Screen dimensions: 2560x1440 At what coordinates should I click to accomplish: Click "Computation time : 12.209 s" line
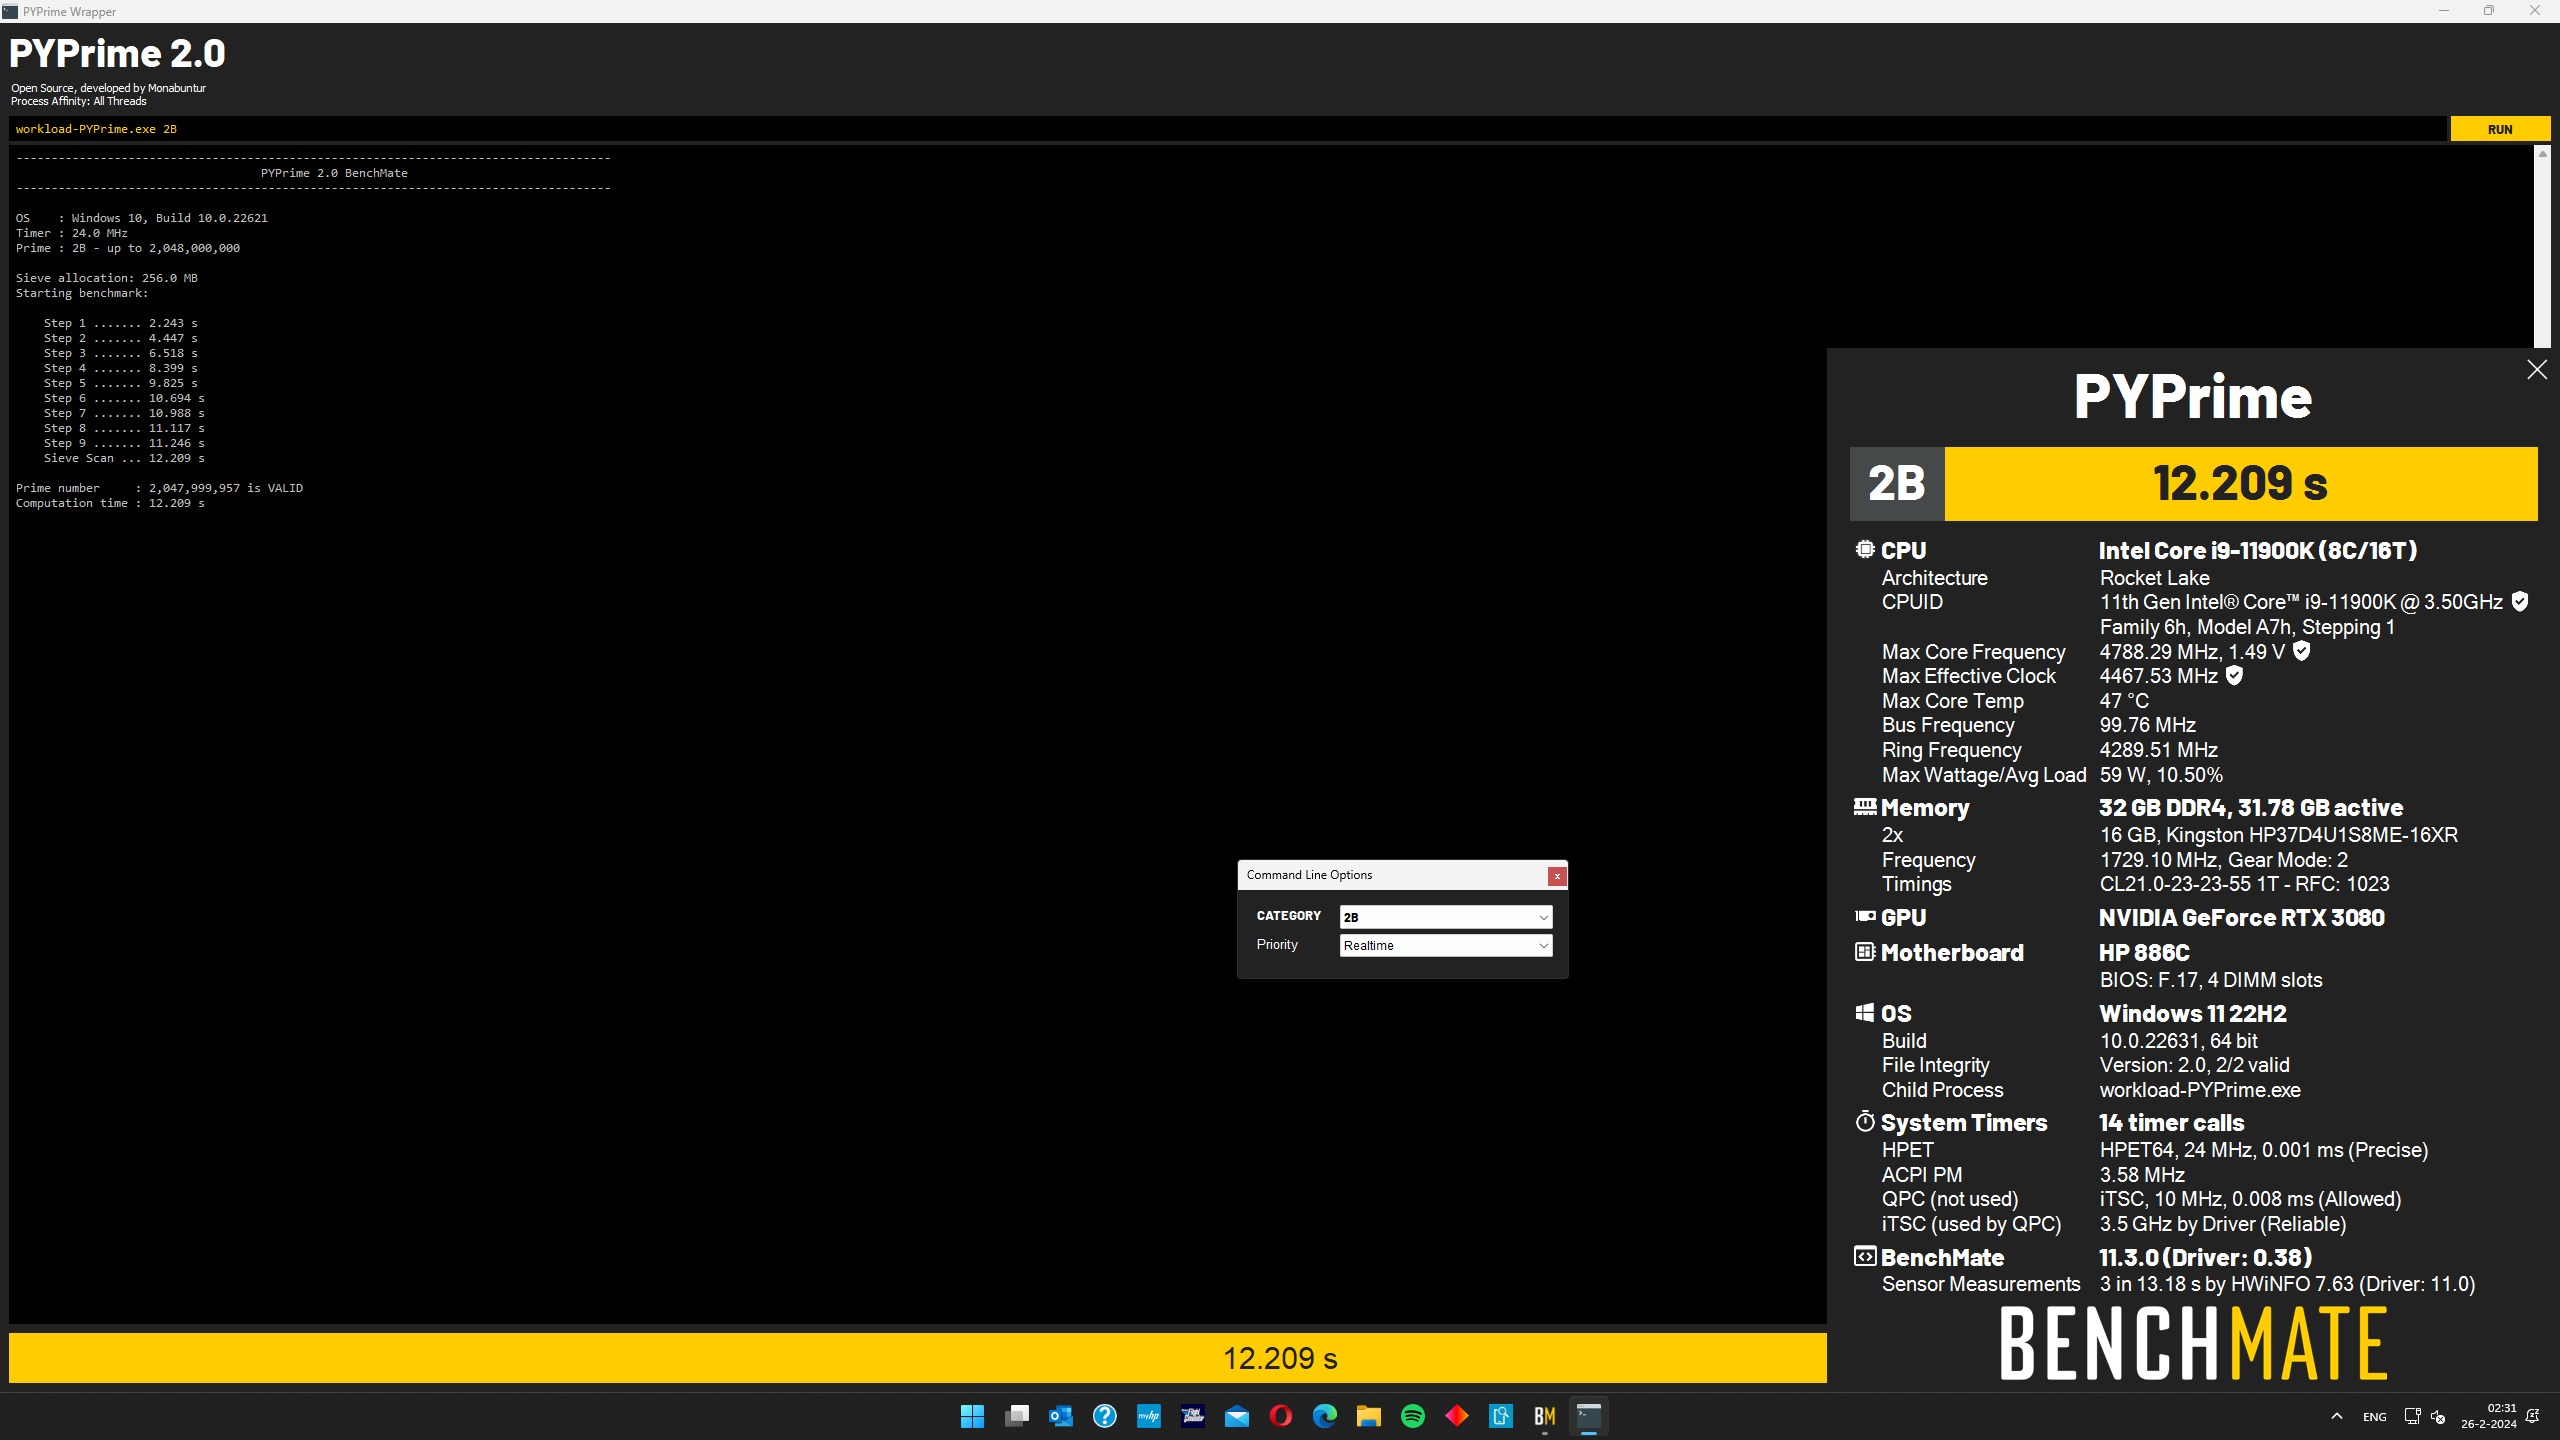110,503
